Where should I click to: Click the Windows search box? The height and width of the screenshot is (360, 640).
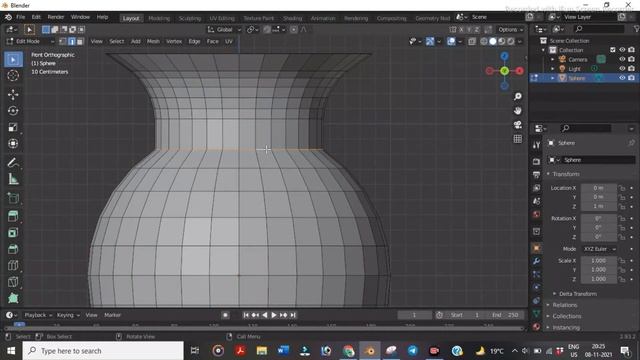point(103,351)
